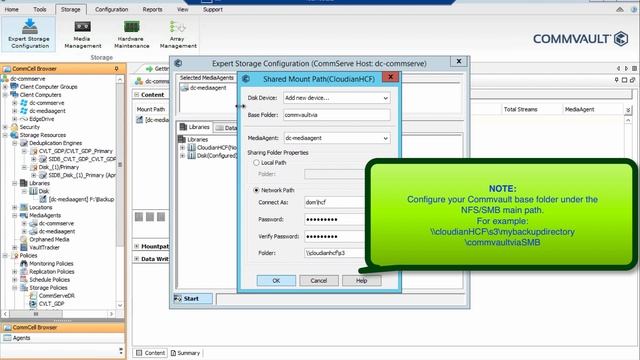Click the Connect As input field
The height and width of the screenshot is (360, 640).
coord(335,202)
